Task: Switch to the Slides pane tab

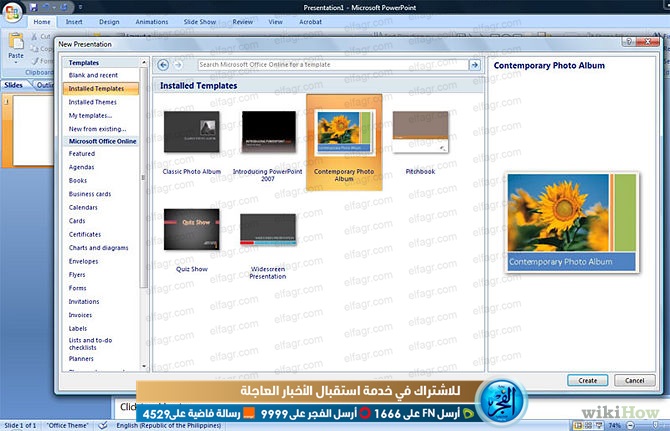Action: pyautogui.click(x=14, y=85)
